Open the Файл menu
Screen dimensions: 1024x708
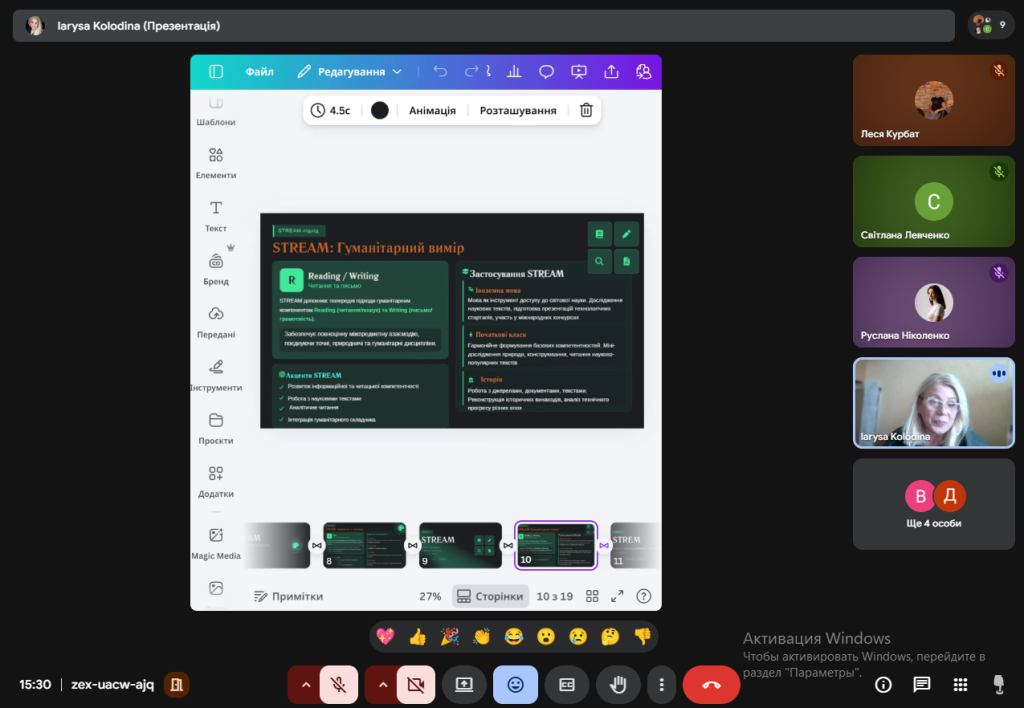[x=259, y=72]
